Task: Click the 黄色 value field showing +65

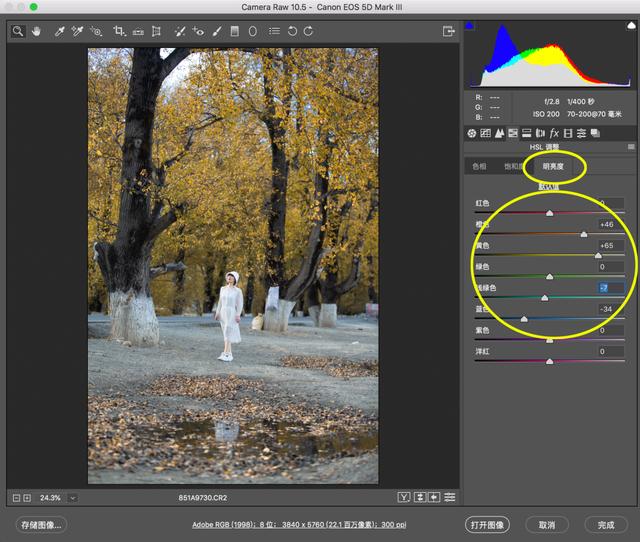Action: 611,245
